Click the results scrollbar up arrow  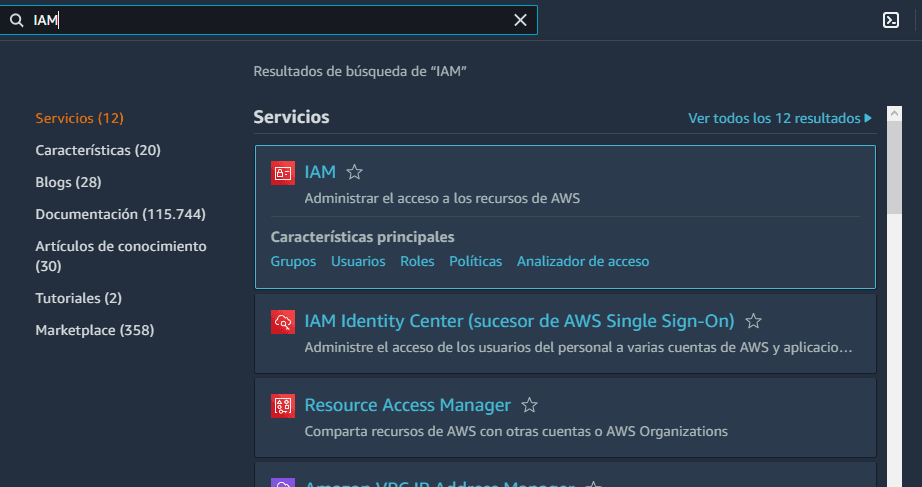tap(894, 114)
